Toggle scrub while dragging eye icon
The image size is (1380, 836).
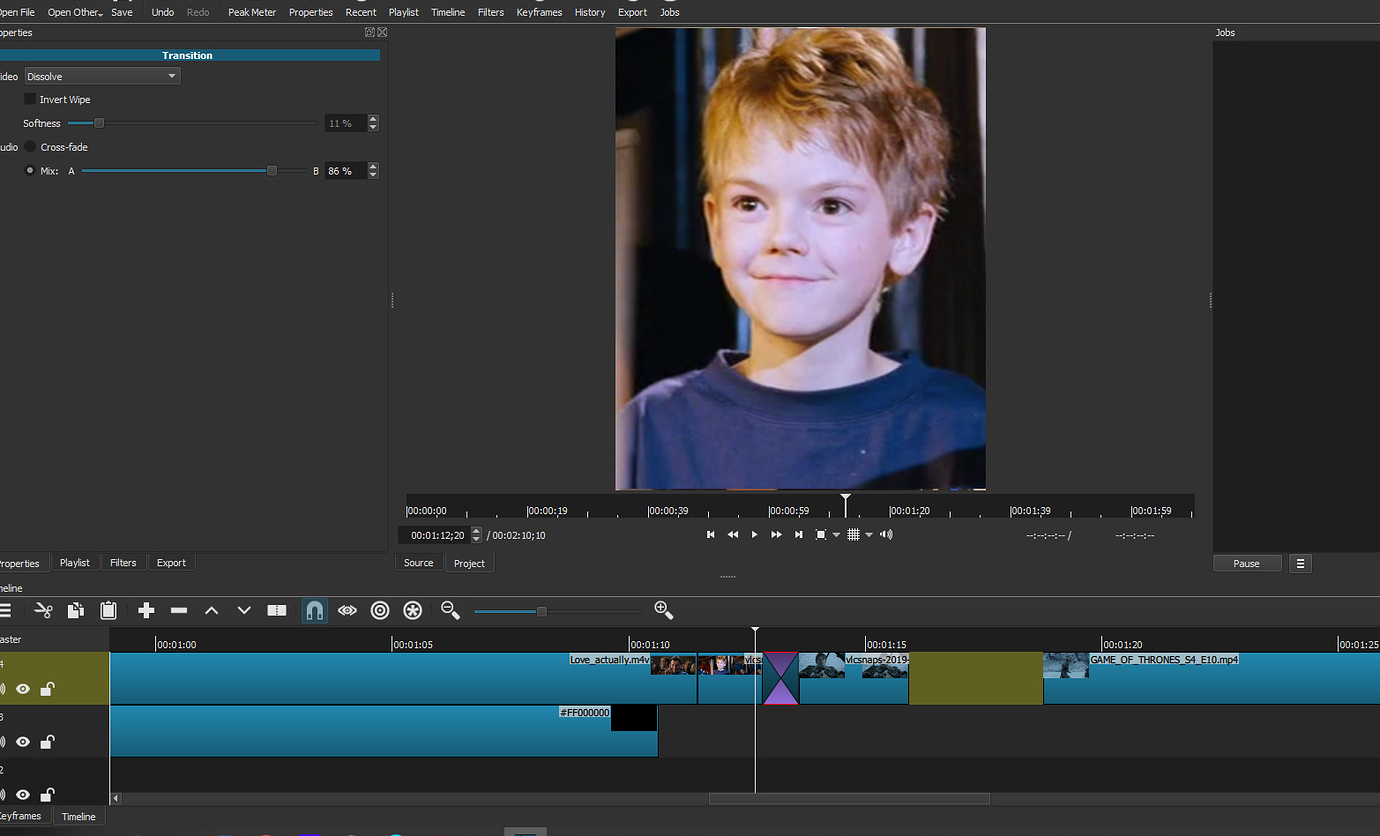pyautogui.click(x=347, y=610)
